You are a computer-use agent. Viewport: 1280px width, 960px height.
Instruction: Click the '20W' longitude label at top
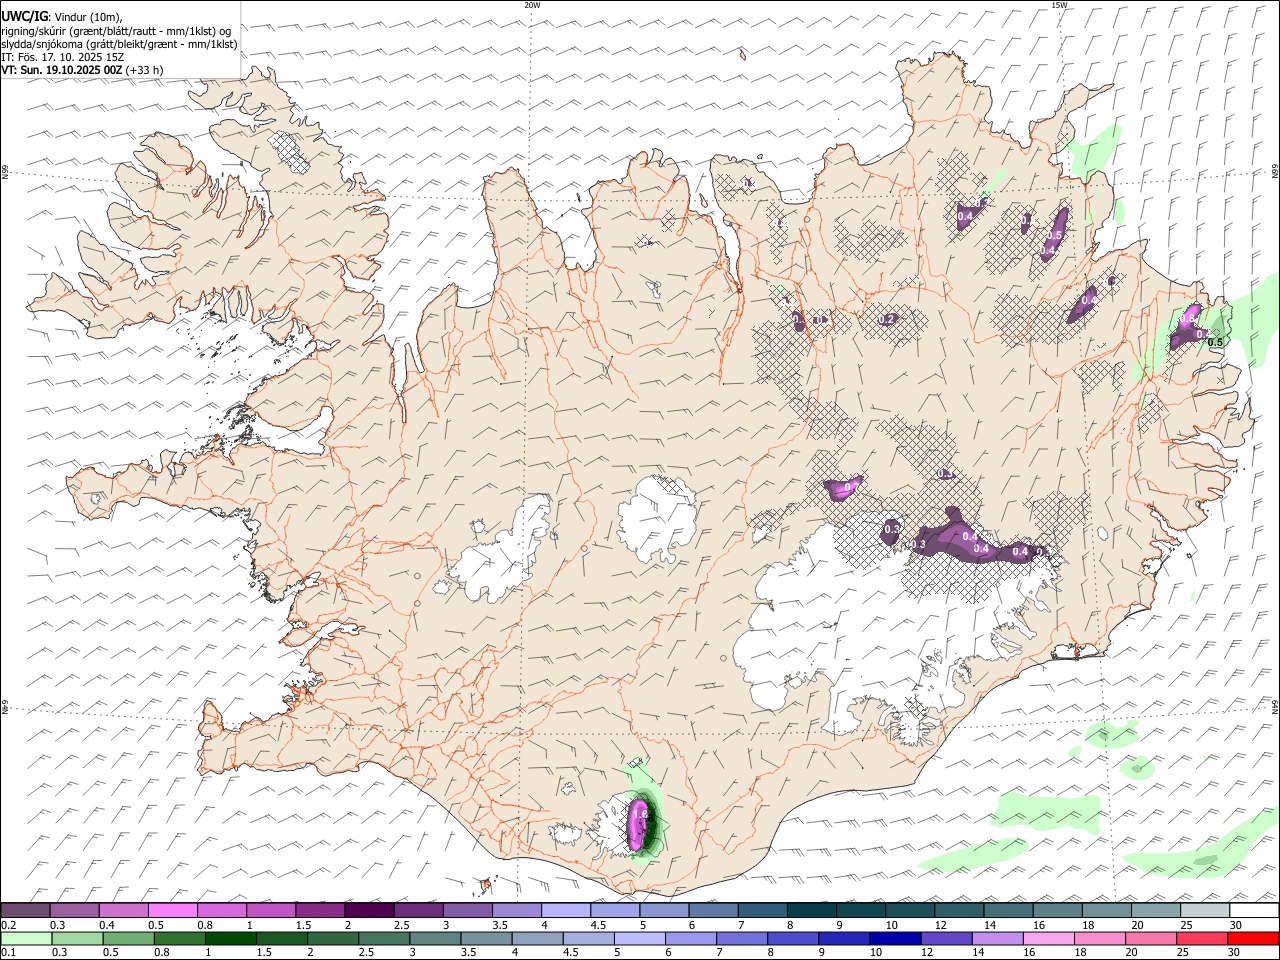coord(532,5)
